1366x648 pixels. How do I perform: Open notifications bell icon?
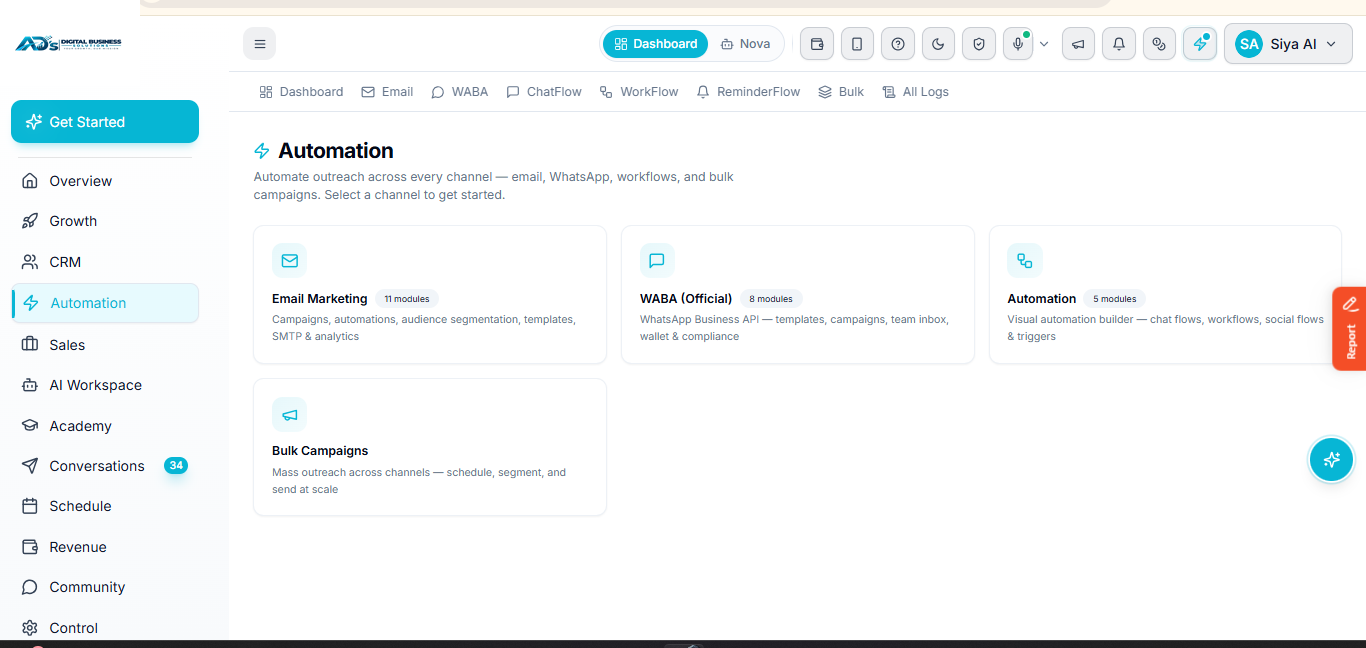[1119, 44]
